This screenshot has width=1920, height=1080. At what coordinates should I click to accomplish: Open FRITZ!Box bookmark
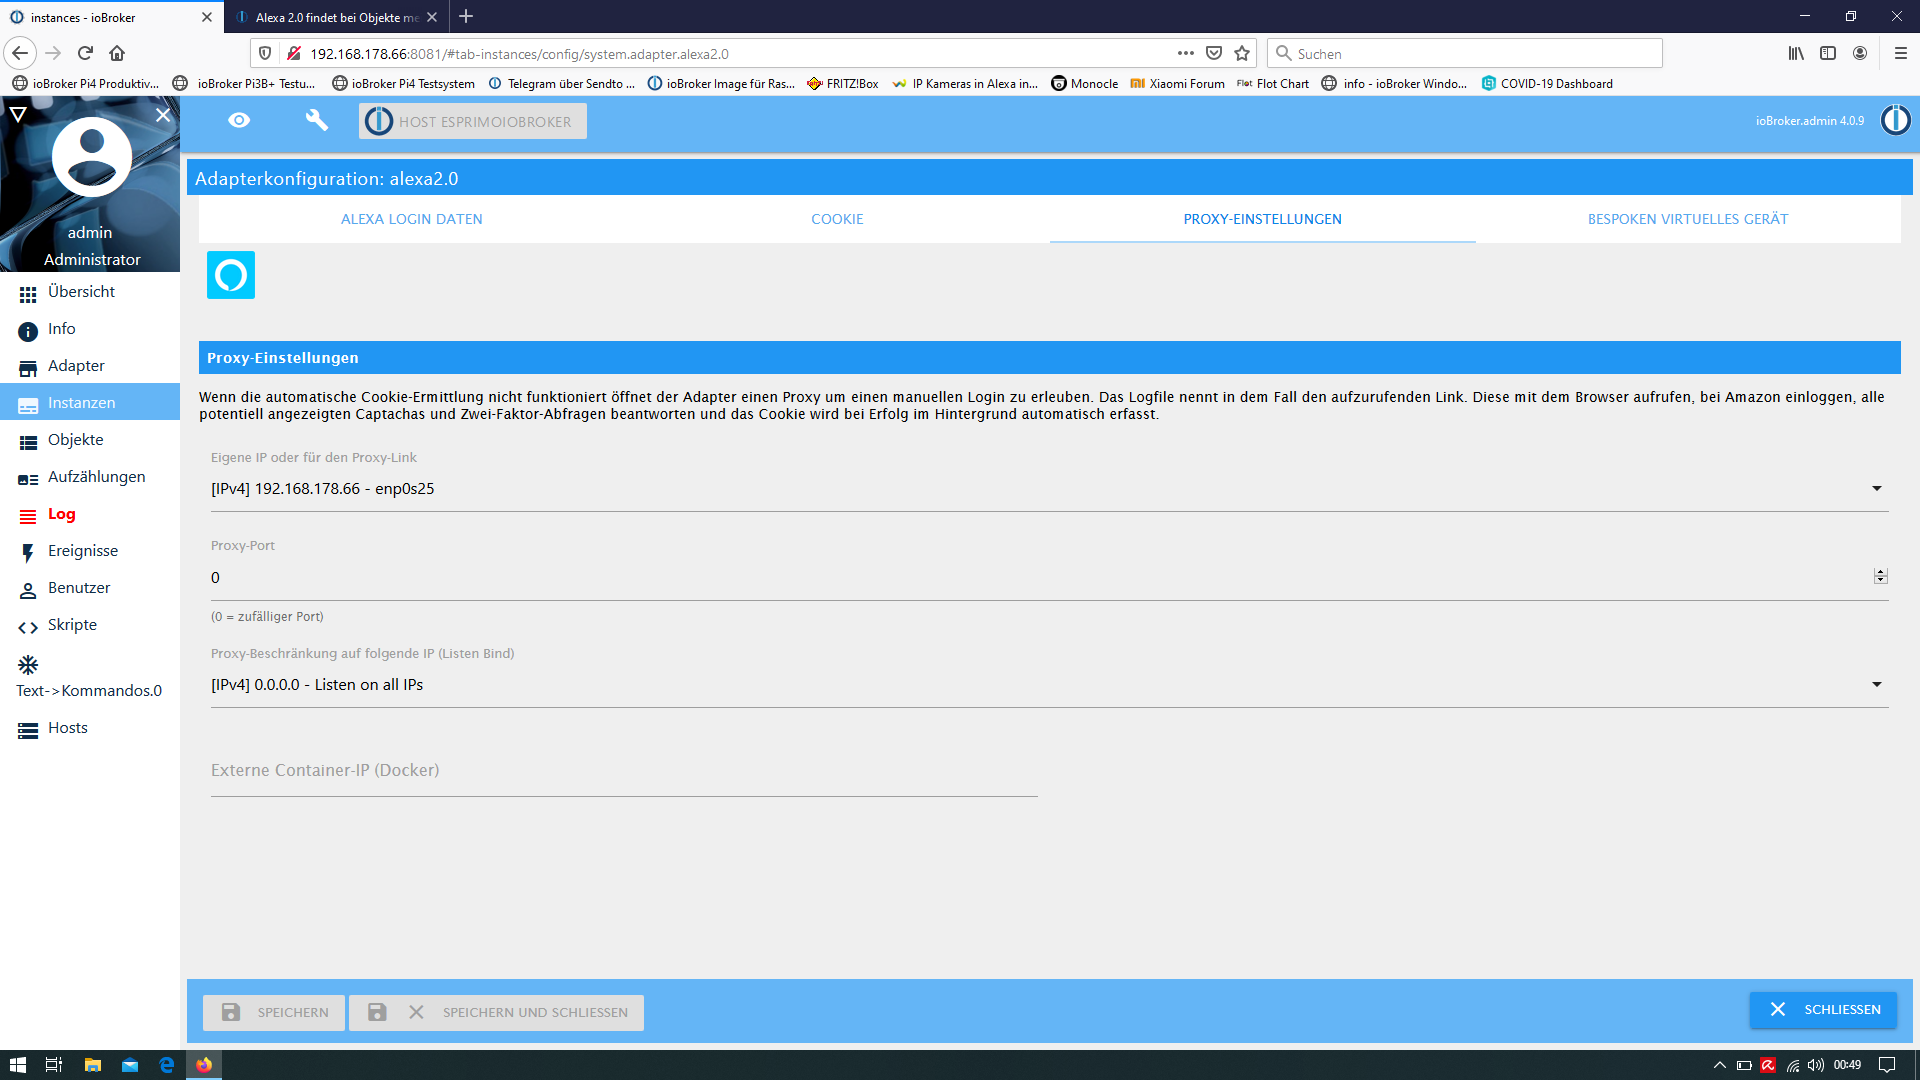click(843, 84)
